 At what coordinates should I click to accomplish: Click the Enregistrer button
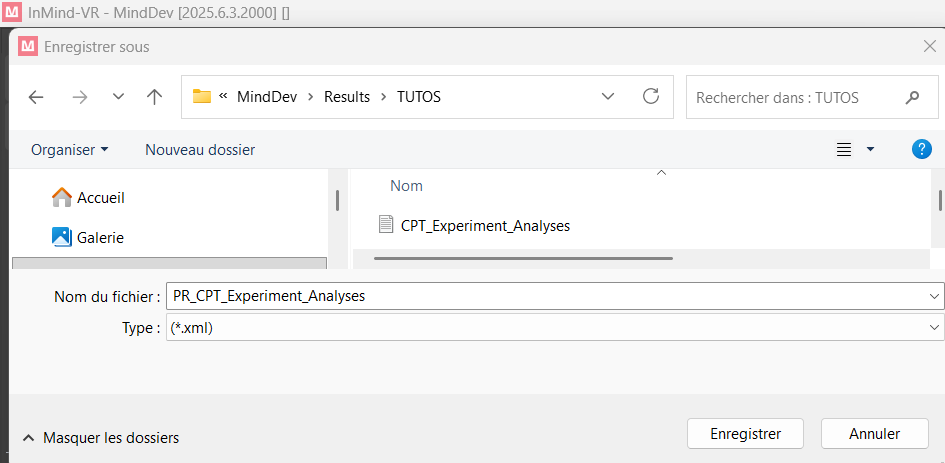745,434
